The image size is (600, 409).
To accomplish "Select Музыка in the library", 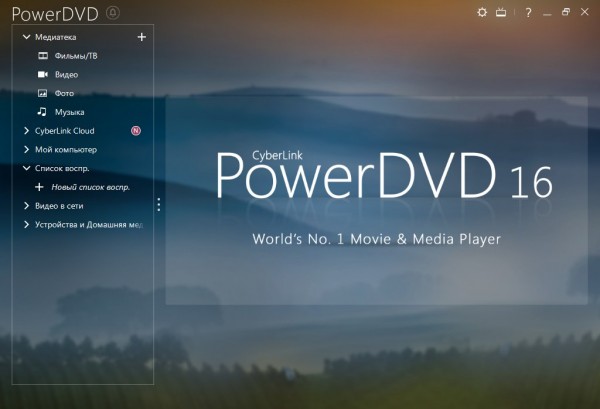I will click(70, 112).
